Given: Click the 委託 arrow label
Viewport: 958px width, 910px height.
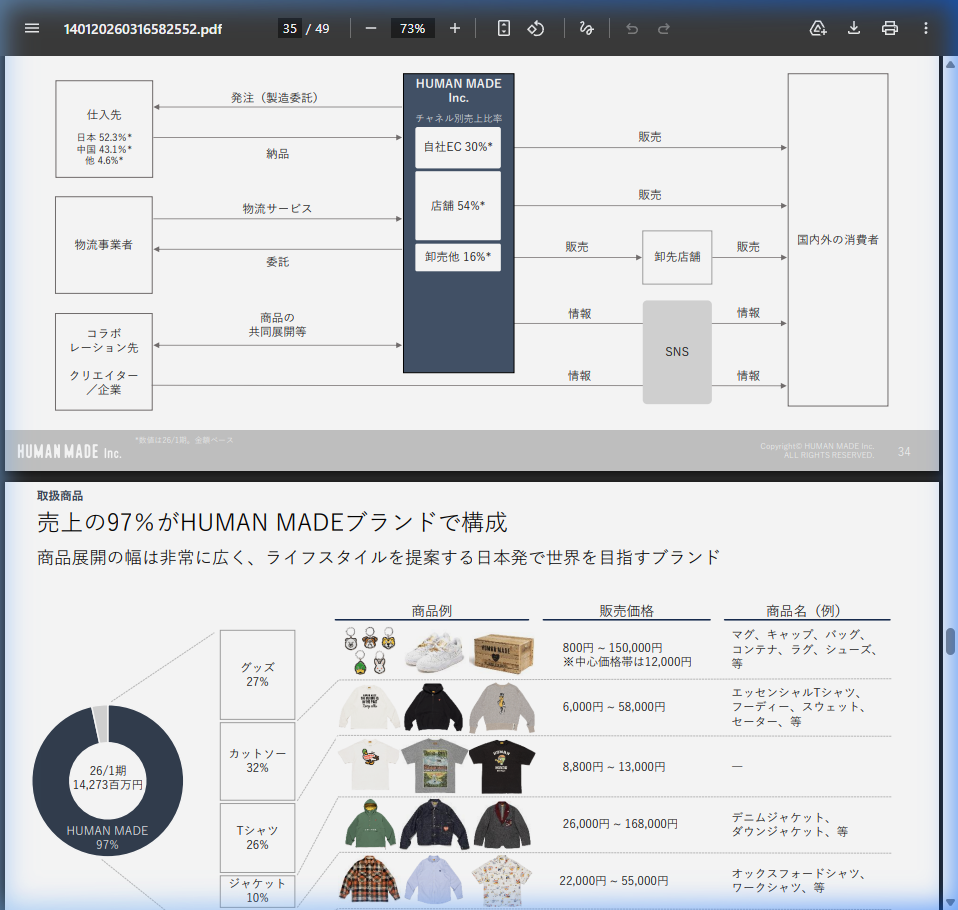Looking at the screenshot, I should pos(277,262).
